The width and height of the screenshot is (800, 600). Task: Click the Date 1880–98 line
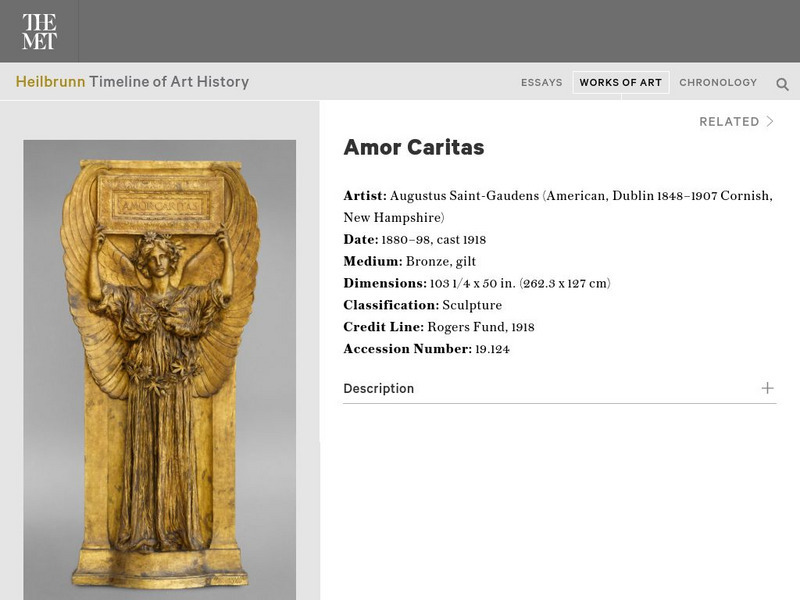pos(415,240)
